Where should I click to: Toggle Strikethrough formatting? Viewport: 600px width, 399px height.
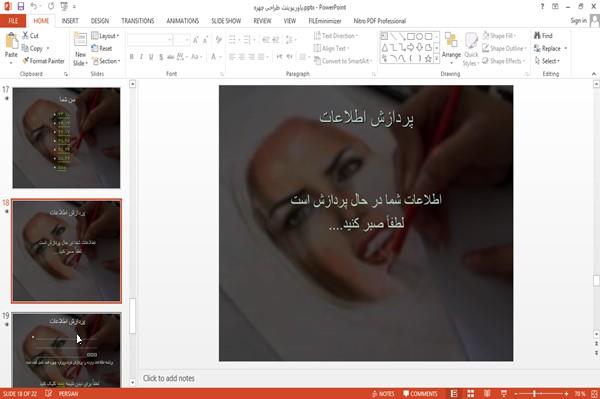pyautogui.click(x=171, y=57)
